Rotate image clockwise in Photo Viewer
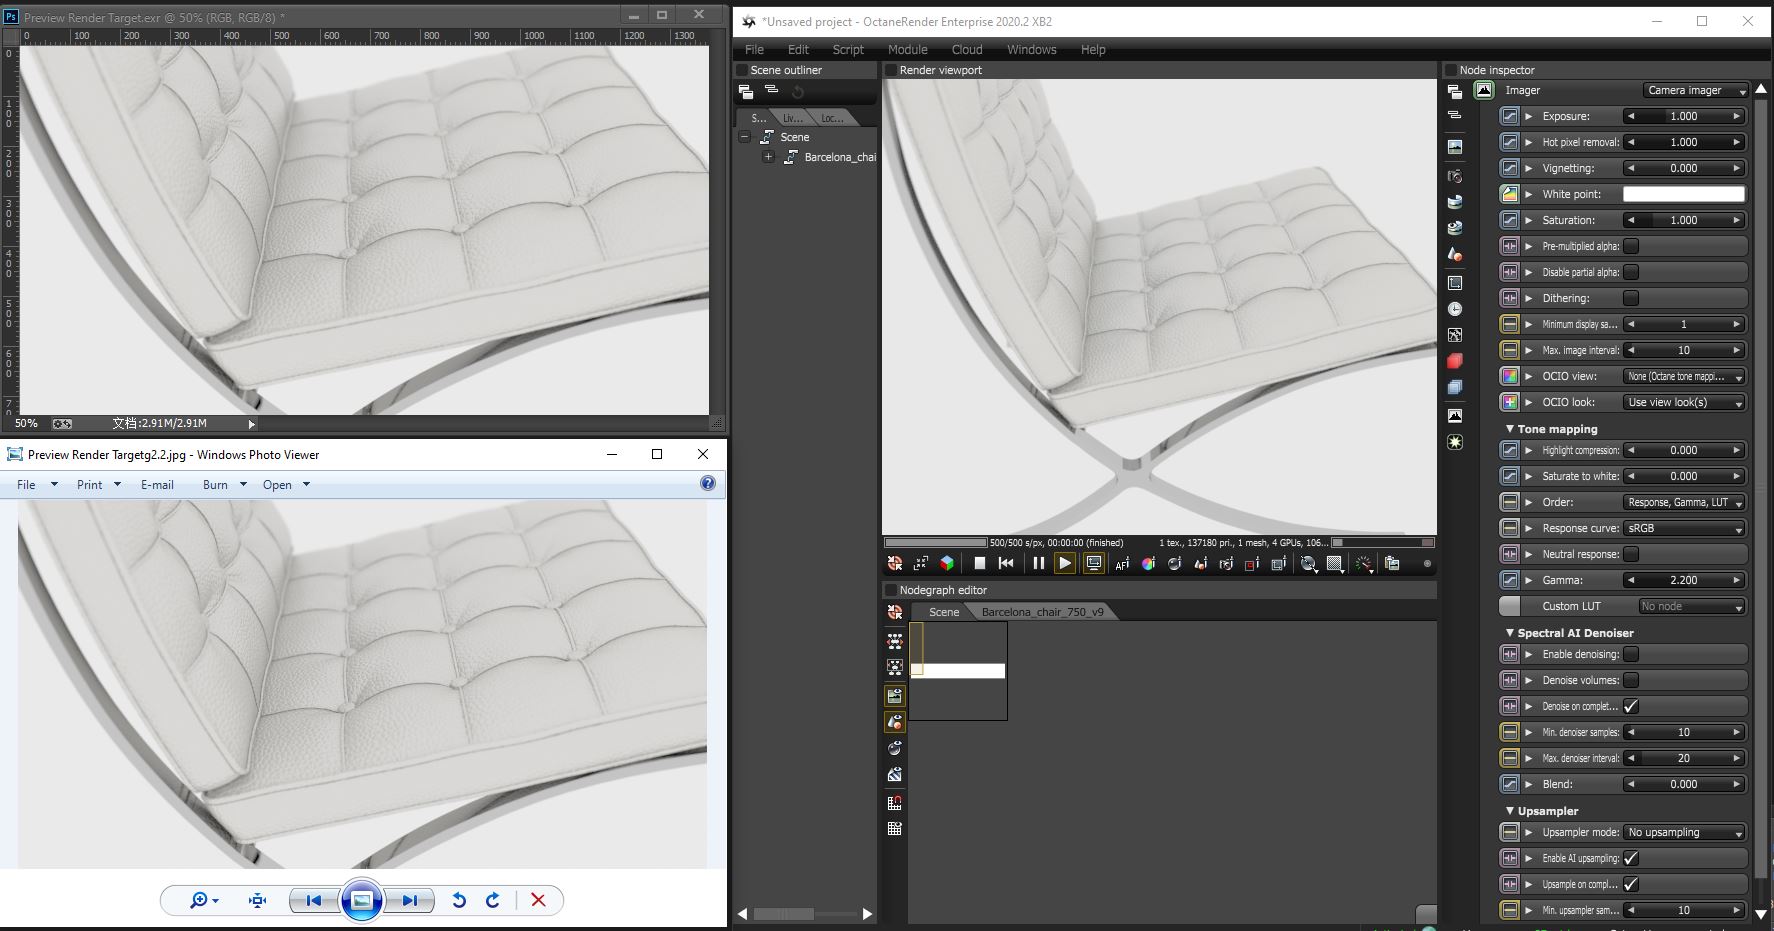The image size is (1774, 931). point(492,900)
